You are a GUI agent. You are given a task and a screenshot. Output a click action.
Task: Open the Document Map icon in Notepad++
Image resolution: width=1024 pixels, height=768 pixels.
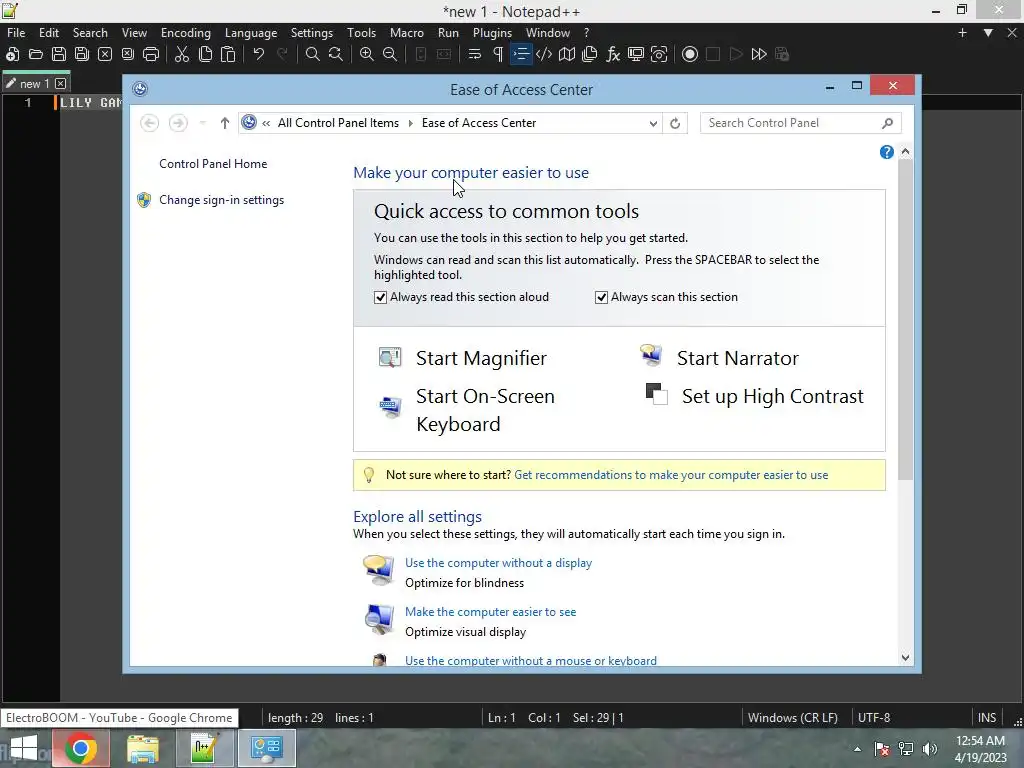pyautogui.click(x=567, y=54)
